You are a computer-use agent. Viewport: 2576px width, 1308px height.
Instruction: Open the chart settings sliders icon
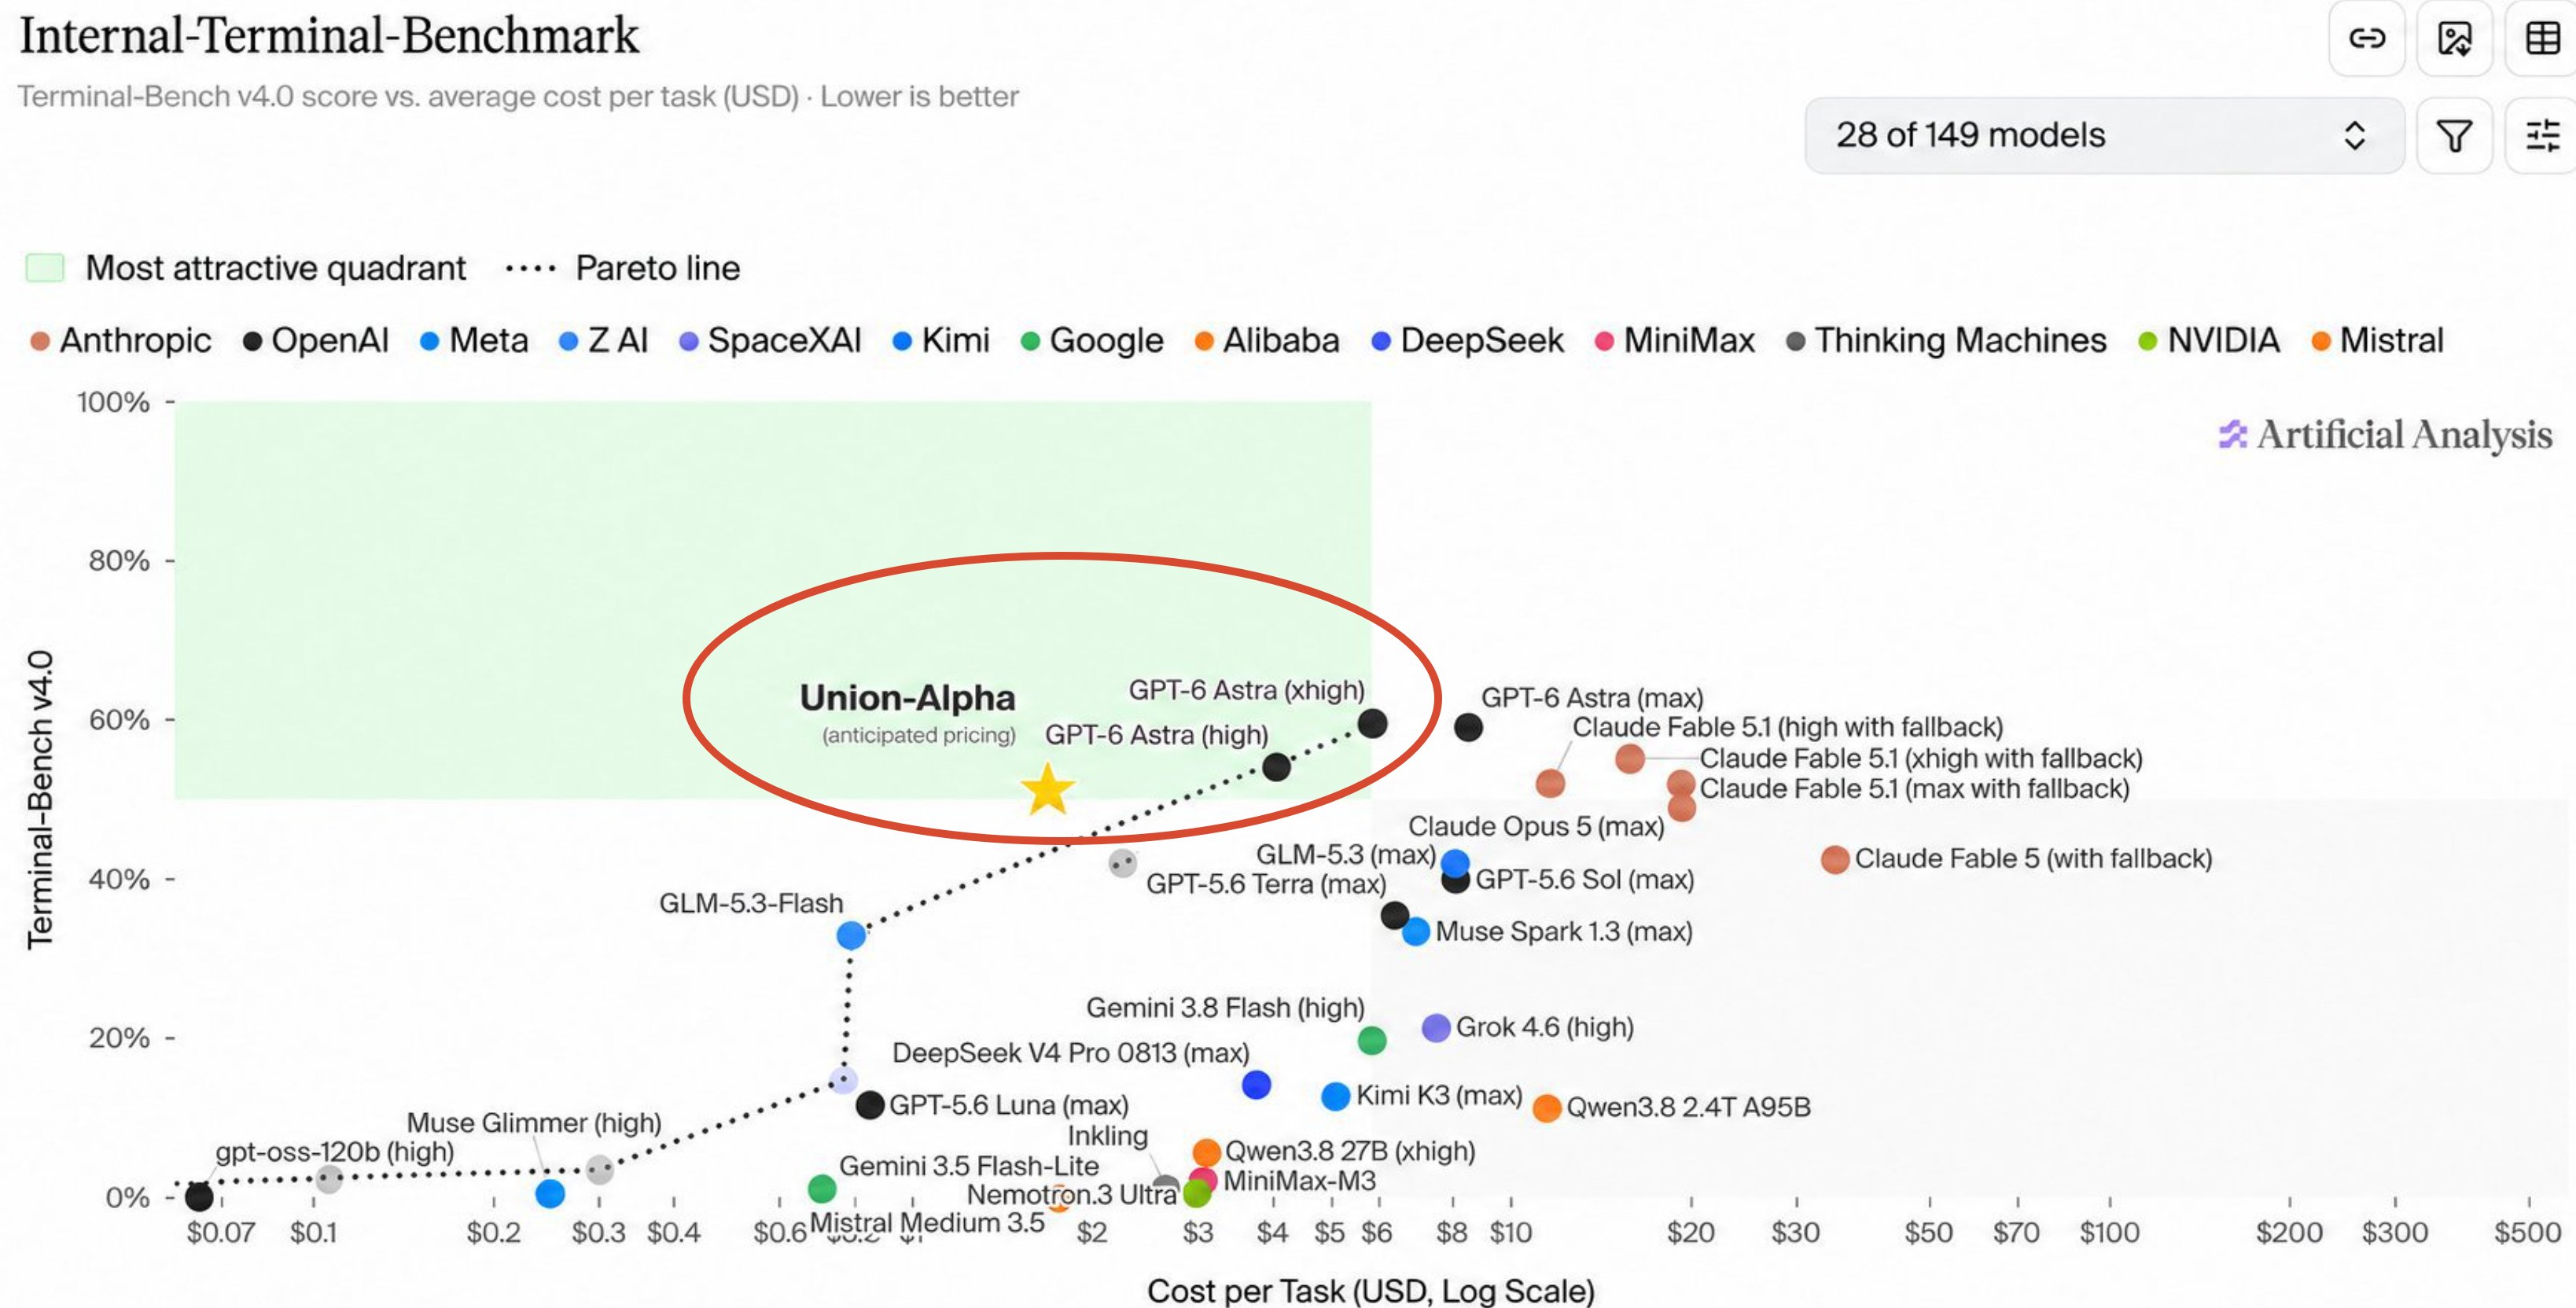[x=2542, y=135]
